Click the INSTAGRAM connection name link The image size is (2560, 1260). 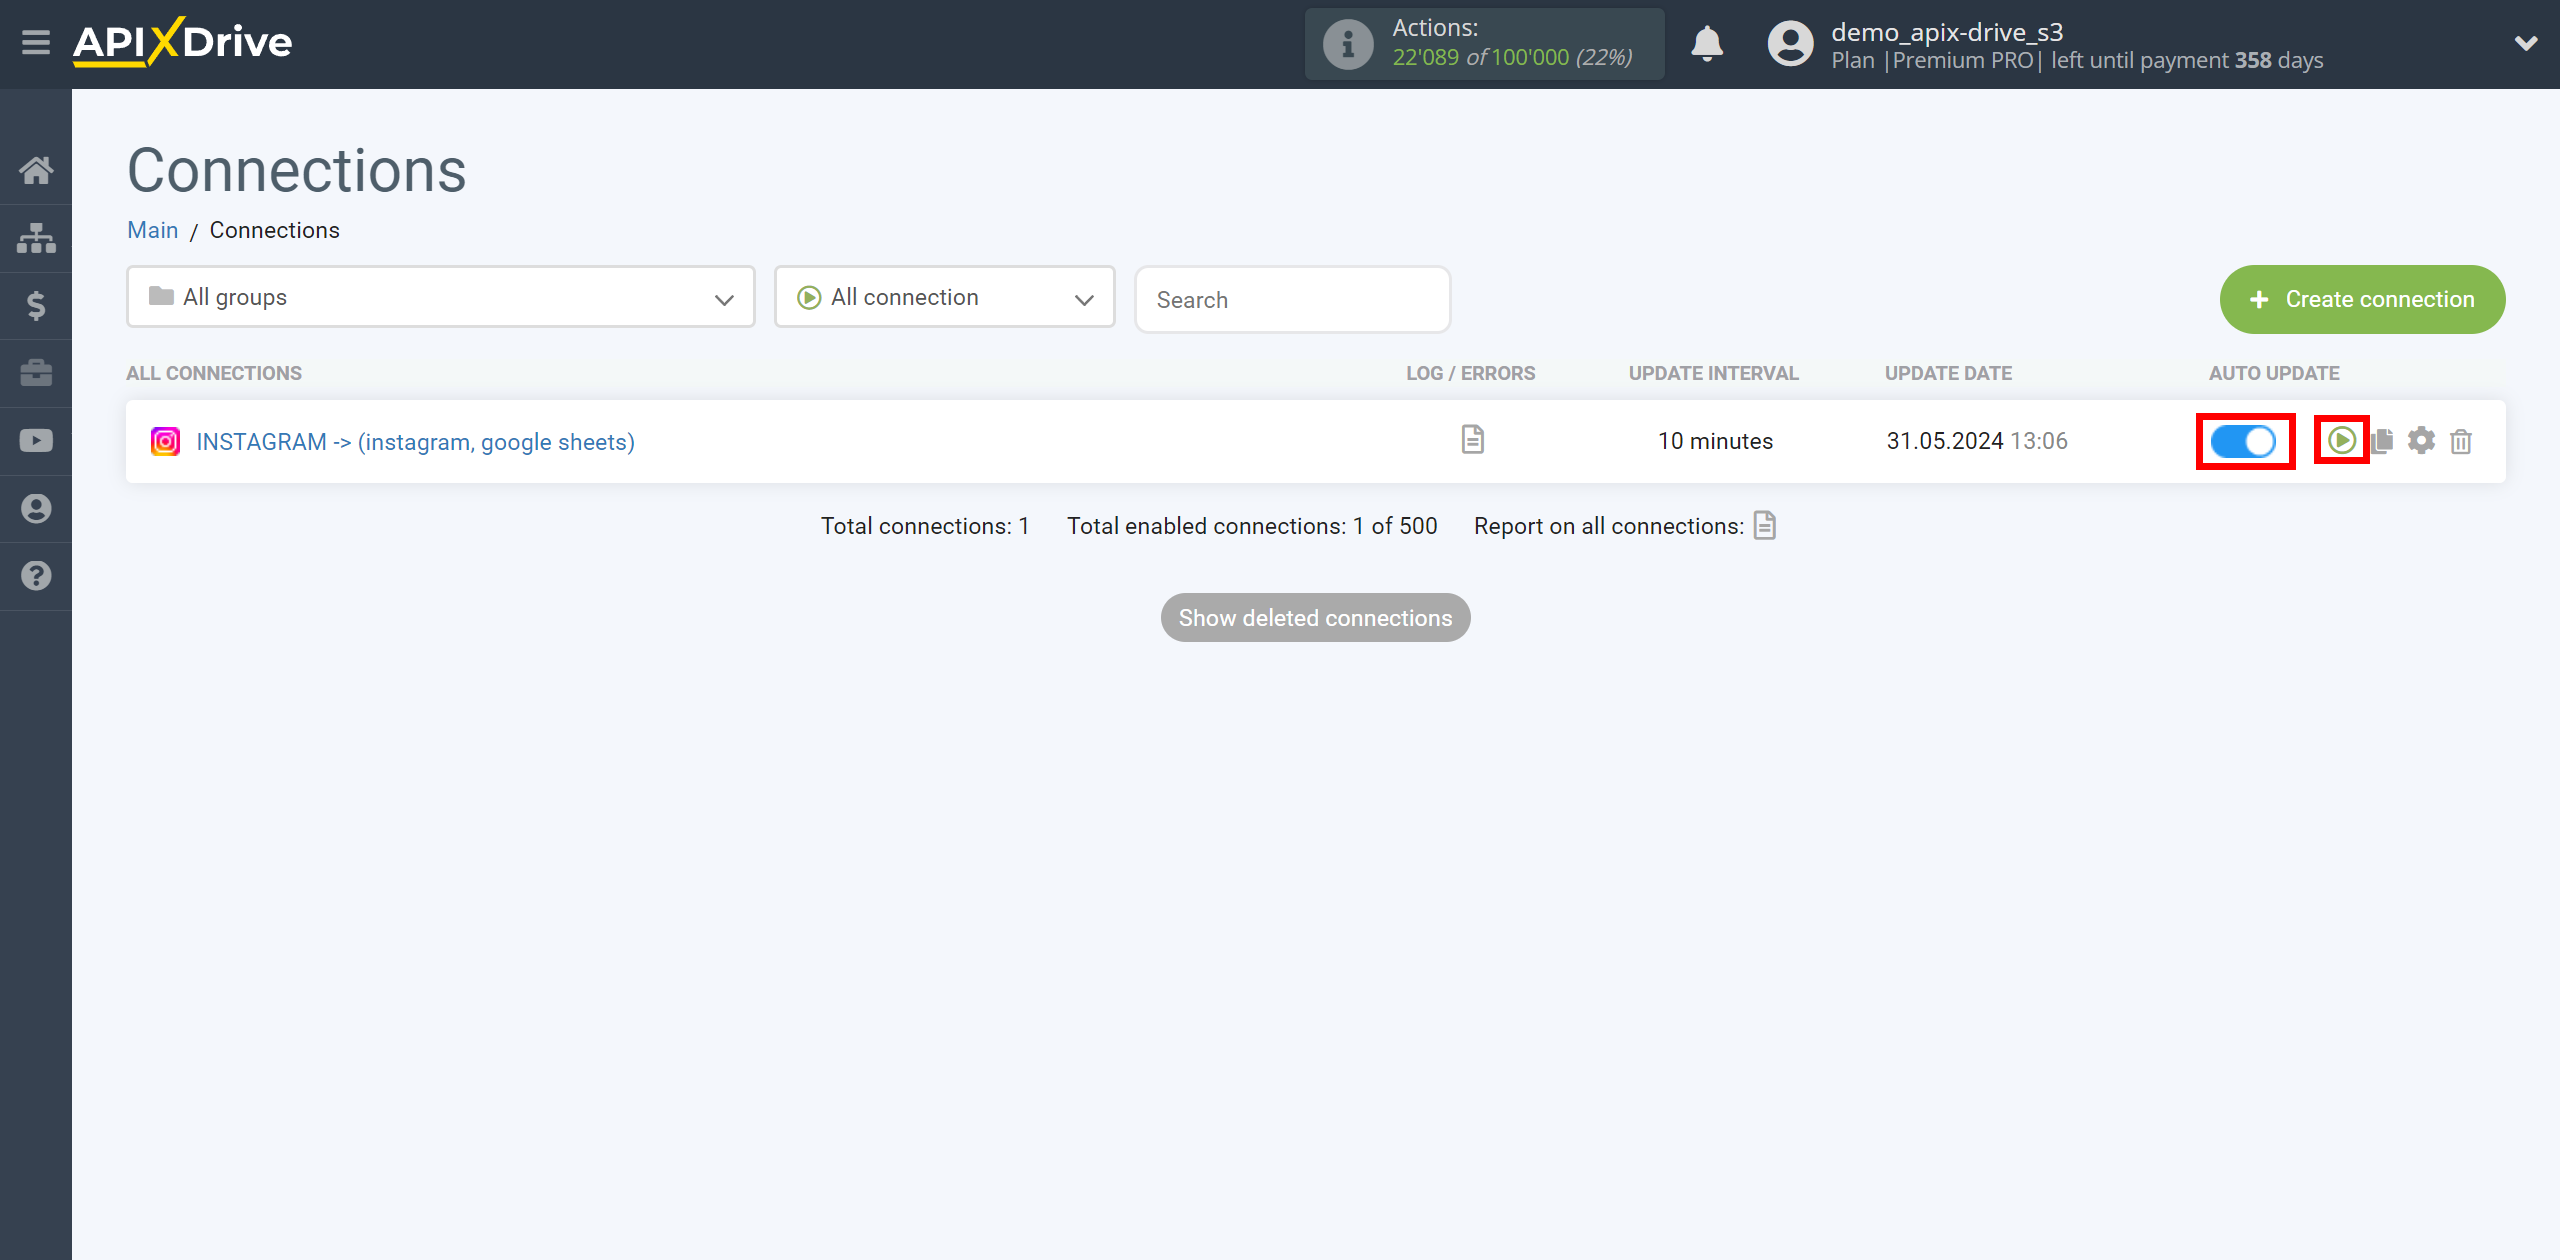click(415, 441)
